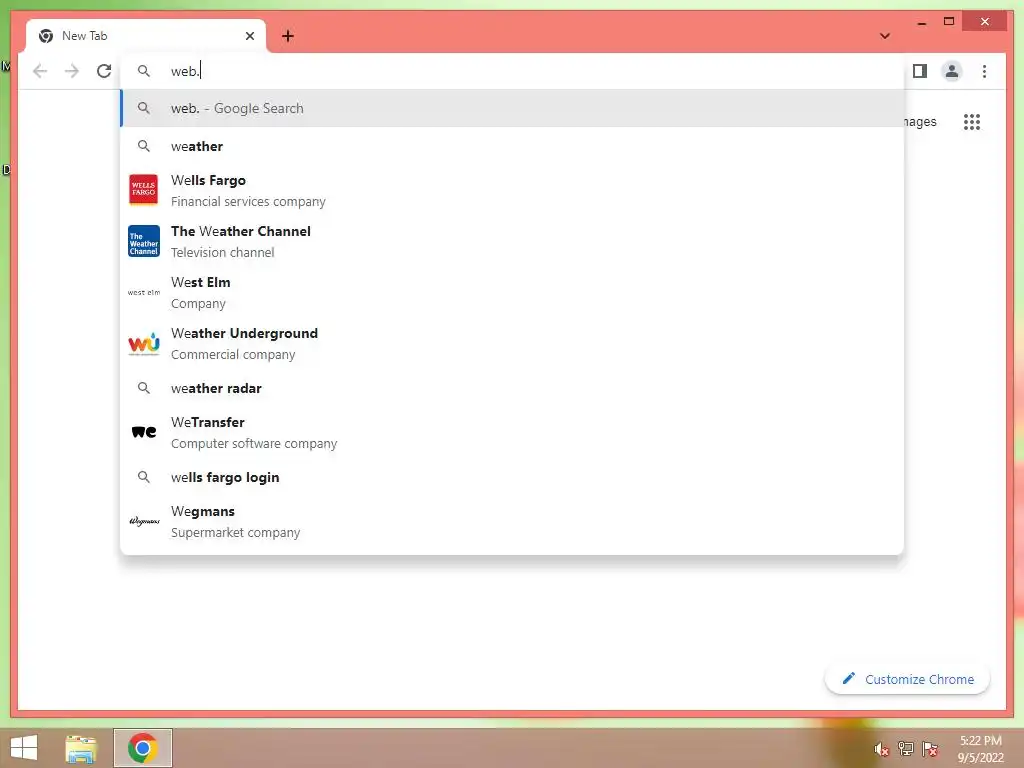This screenshot has width=1024, height=768.
Task: Open File Explorer from the taskbar
Action: (x=81, y=748)
